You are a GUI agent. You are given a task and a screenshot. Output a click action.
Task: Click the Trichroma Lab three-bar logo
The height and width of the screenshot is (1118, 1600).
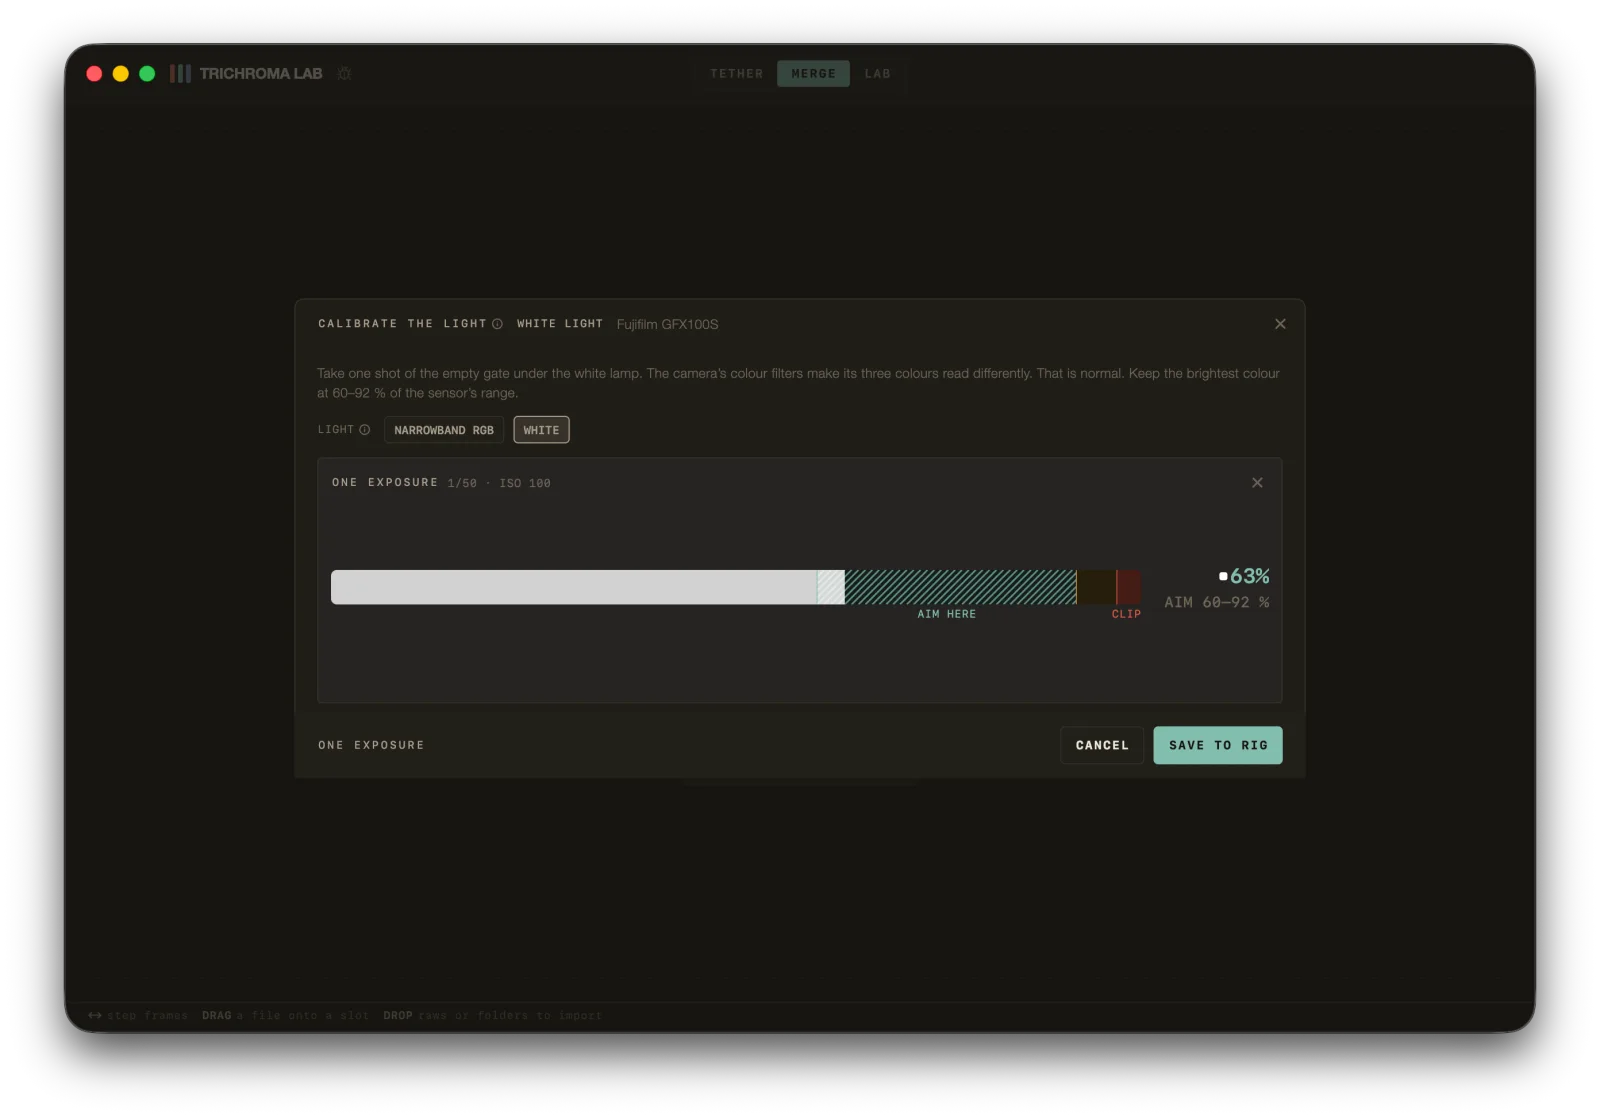coord(180,74)
